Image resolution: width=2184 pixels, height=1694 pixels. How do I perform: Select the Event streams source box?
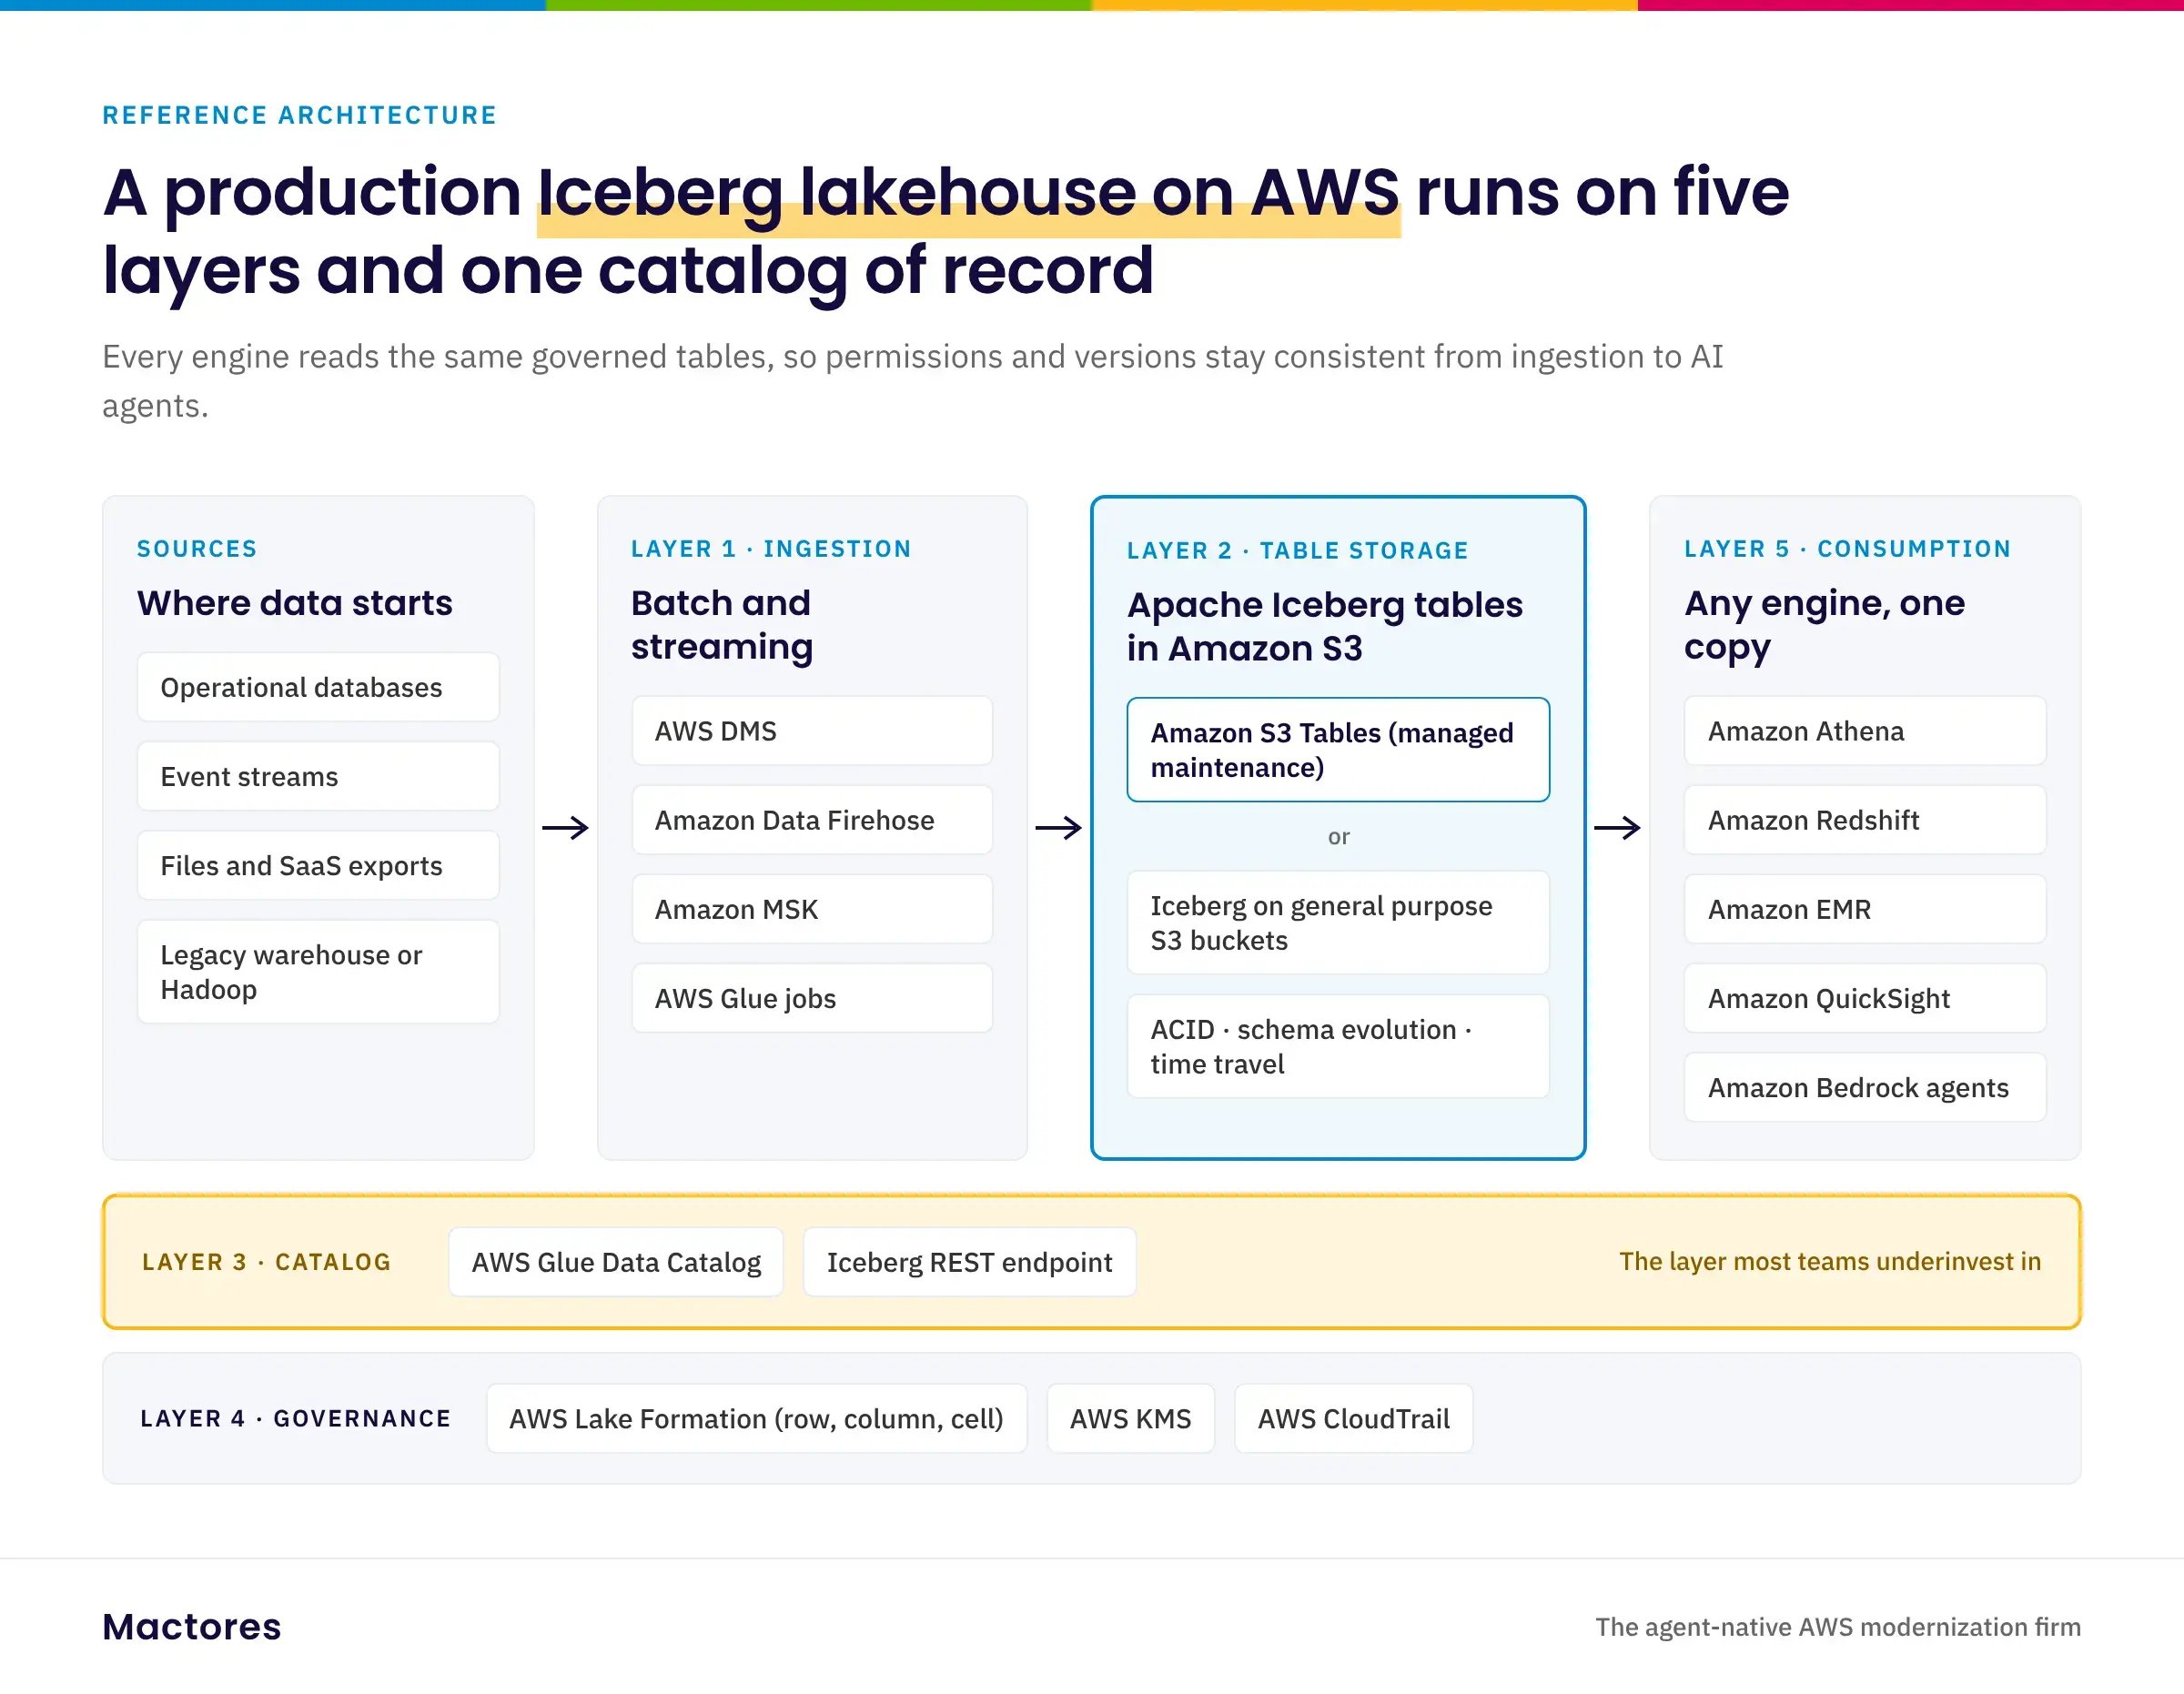(318, 776)
